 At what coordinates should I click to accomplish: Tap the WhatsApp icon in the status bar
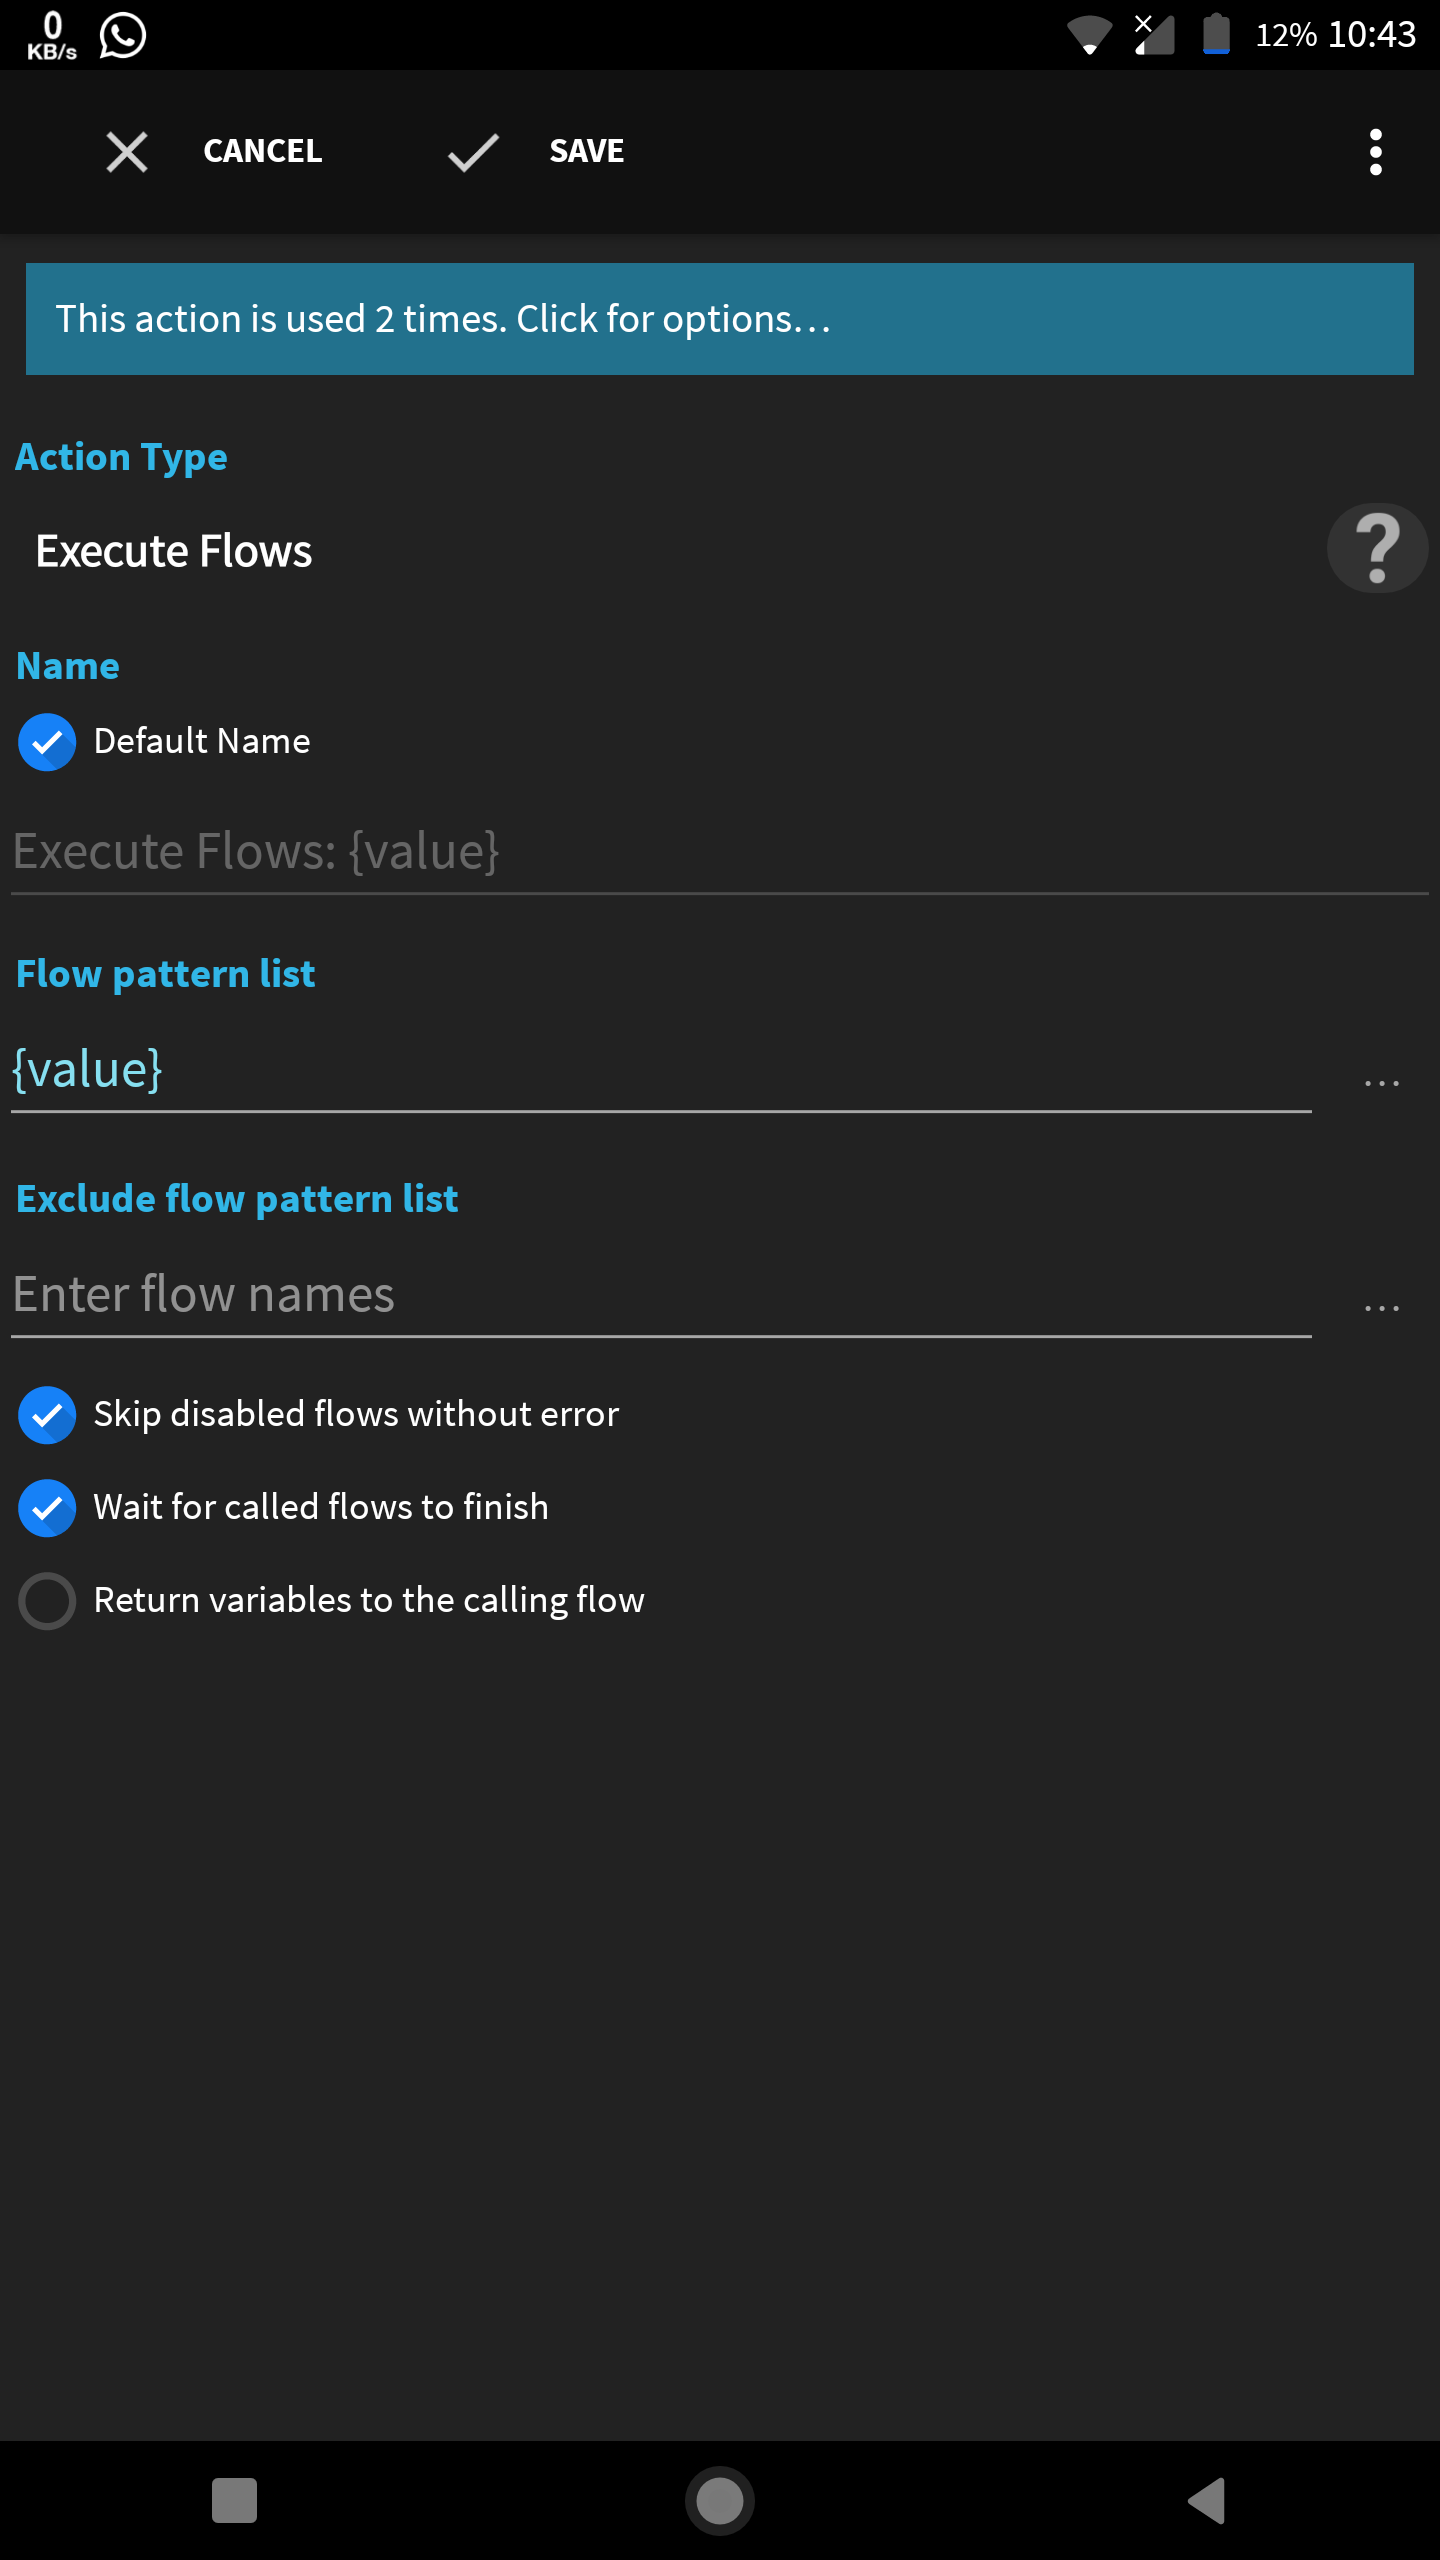pyautogui.click(x=122, y=34)
